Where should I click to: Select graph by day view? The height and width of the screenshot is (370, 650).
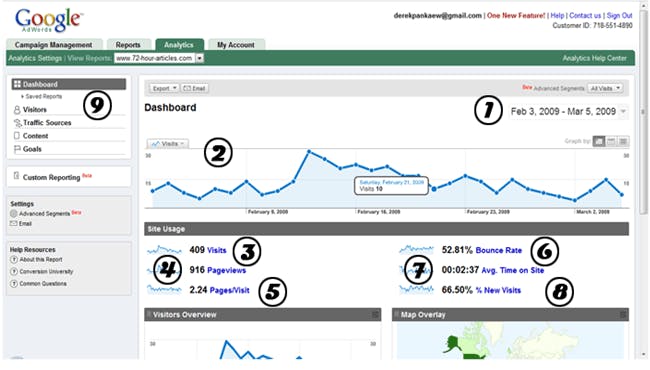[x=599, y=141]
